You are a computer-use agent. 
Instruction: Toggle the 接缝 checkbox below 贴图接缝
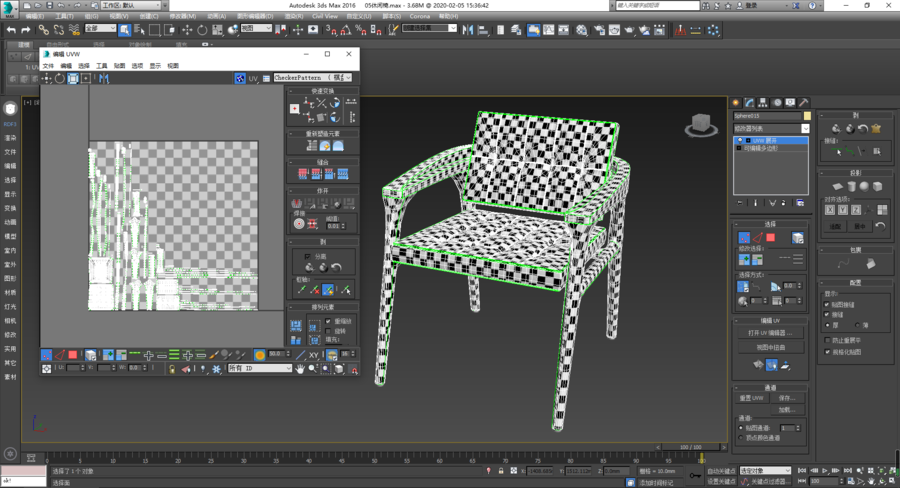click(x=827, y=314)
